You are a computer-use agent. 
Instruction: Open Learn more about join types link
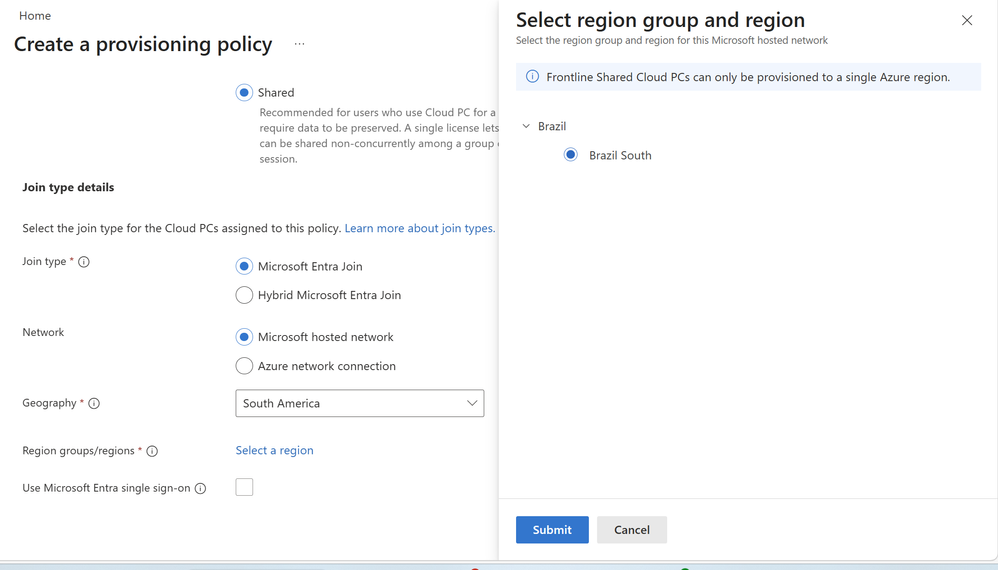click(x=419, y=228)
